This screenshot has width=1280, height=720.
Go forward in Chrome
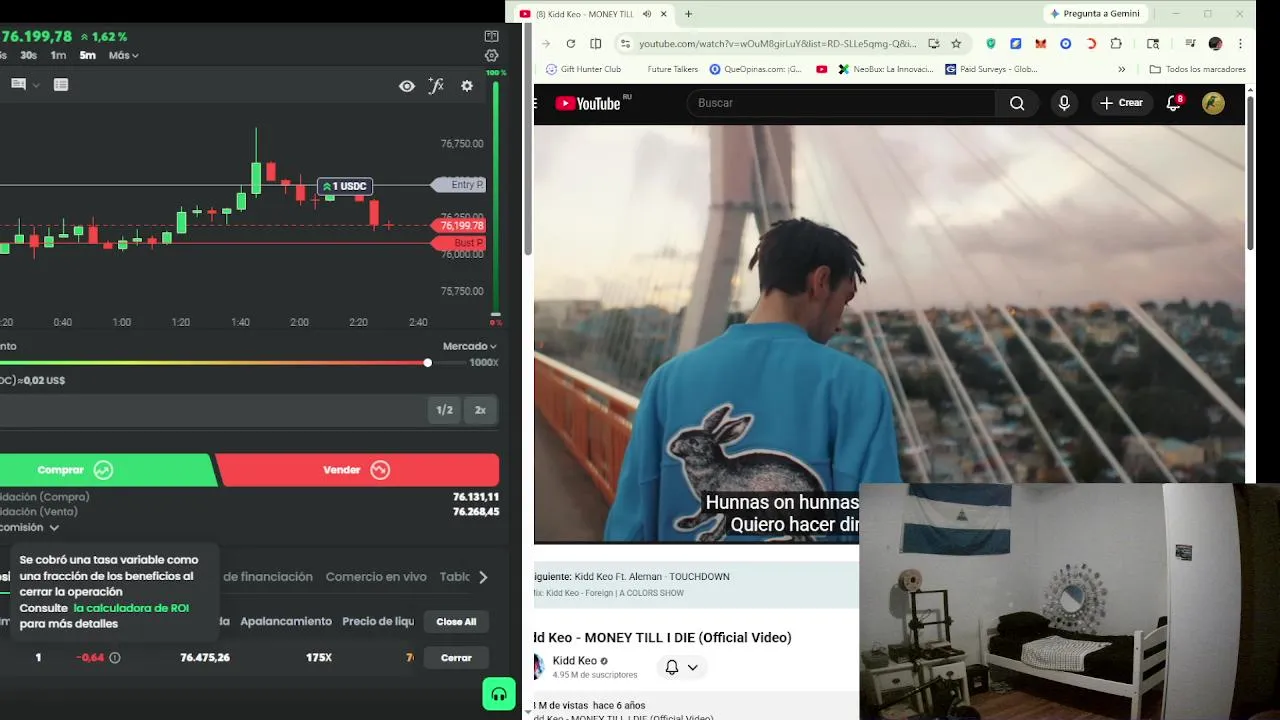[x=545, y=43]
